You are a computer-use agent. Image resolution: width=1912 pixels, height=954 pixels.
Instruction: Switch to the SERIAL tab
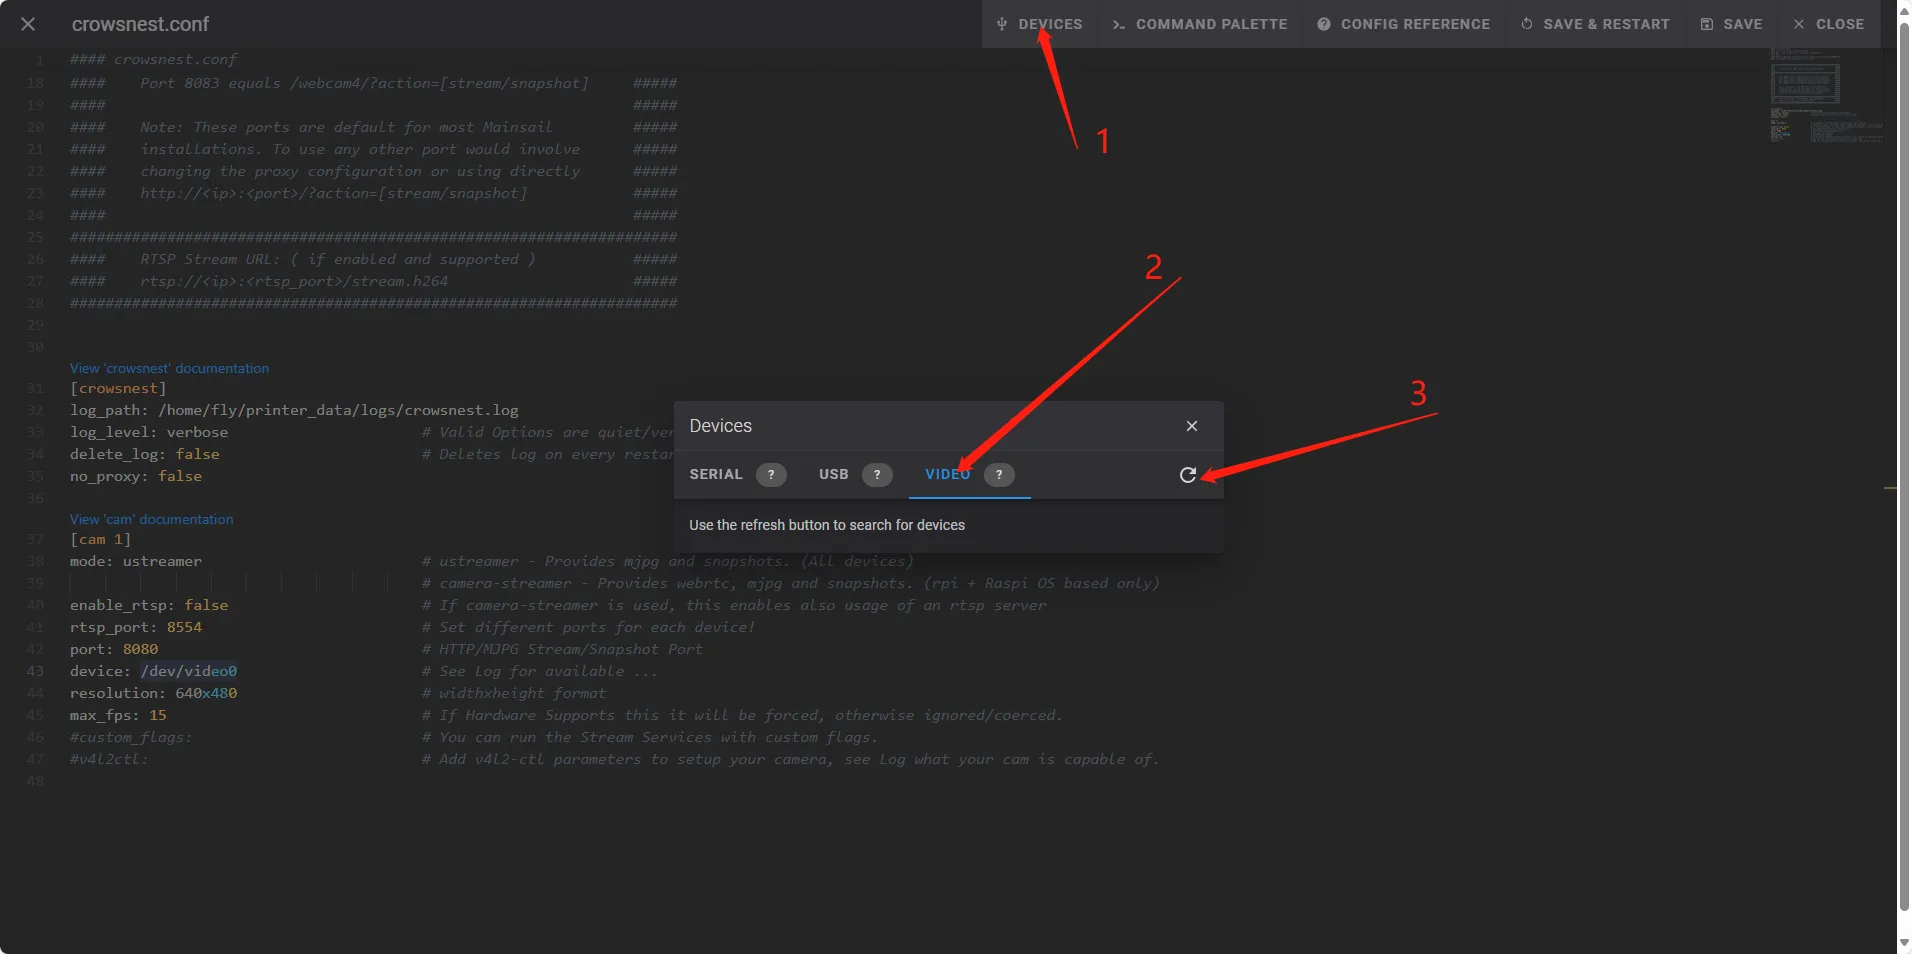716,475
